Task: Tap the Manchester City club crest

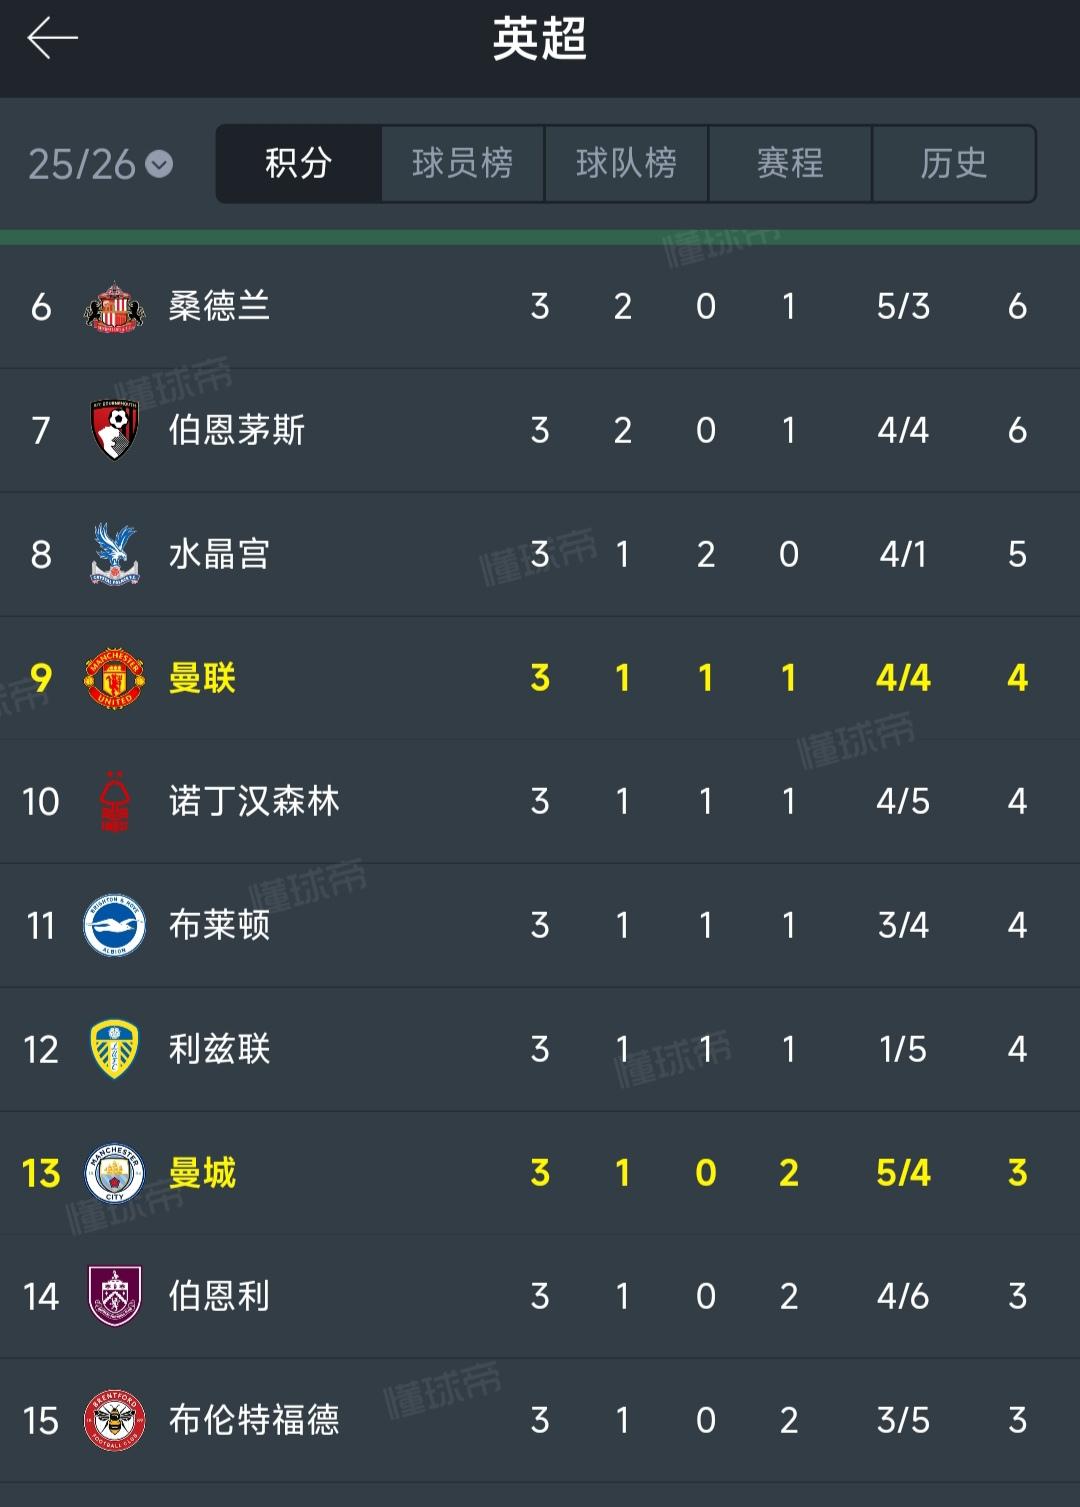Action: pyautogui.click(x=114, y=1173)
